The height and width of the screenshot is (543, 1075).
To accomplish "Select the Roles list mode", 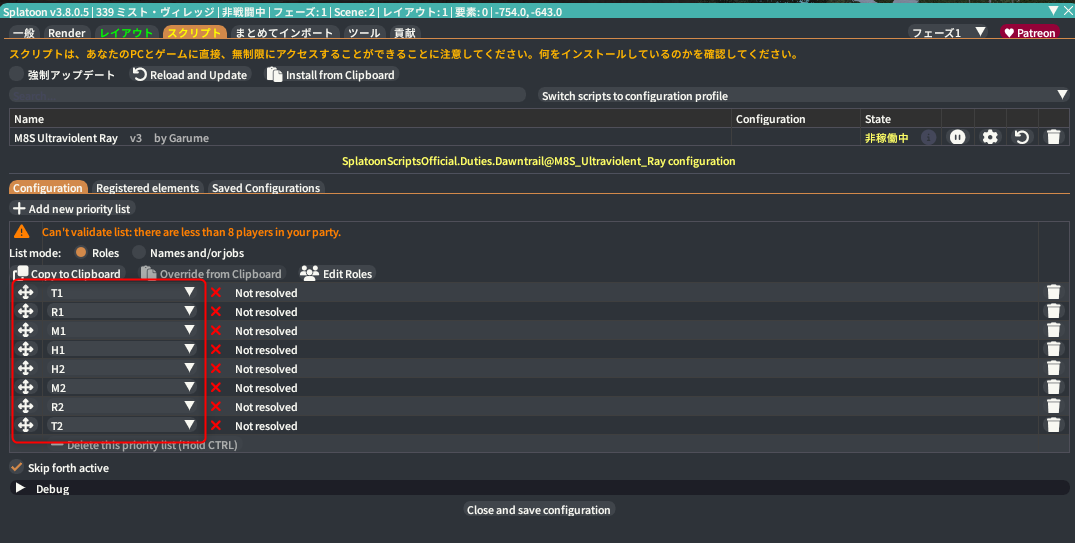I will click(x=81, y=252).
